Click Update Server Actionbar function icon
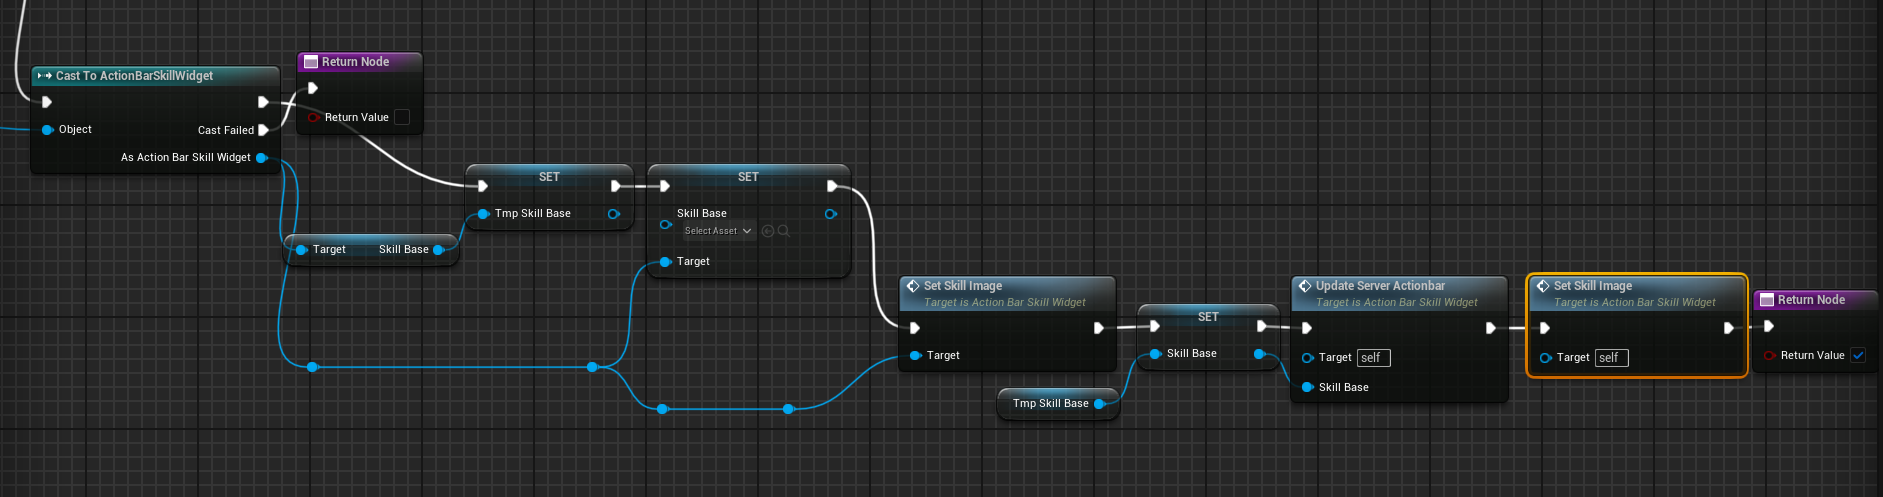The height and width of the screenshot is (497, 1883). tap(1305, 286)
